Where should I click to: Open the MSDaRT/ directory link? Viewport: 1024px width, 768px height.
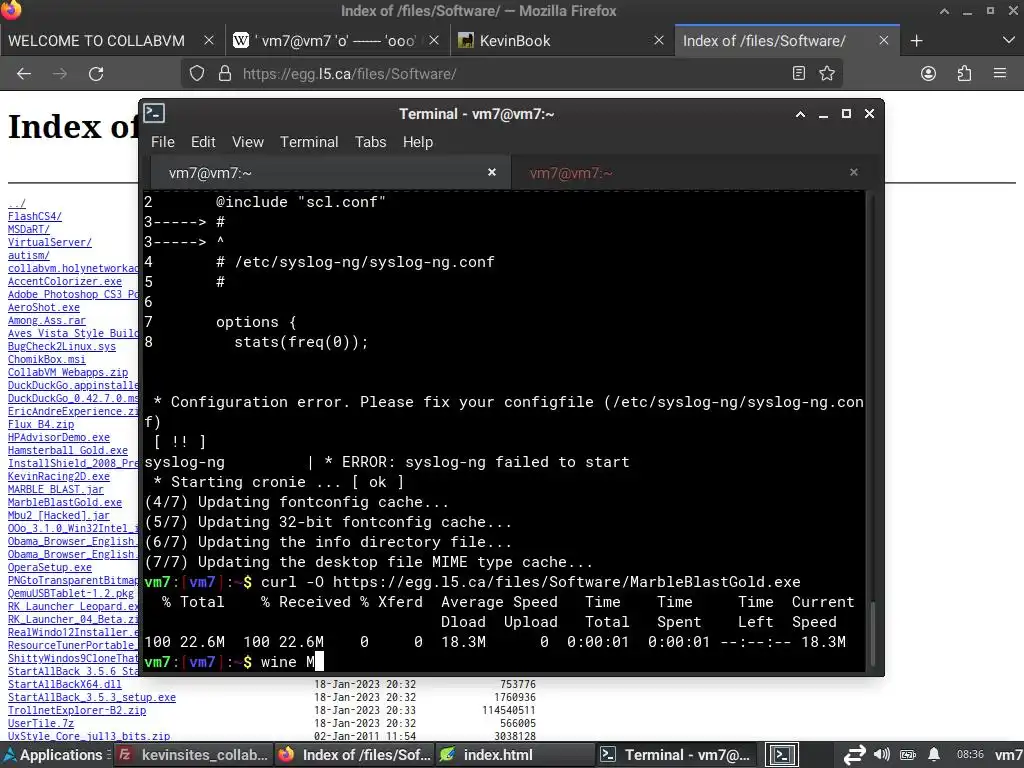(x=28, y=229)
